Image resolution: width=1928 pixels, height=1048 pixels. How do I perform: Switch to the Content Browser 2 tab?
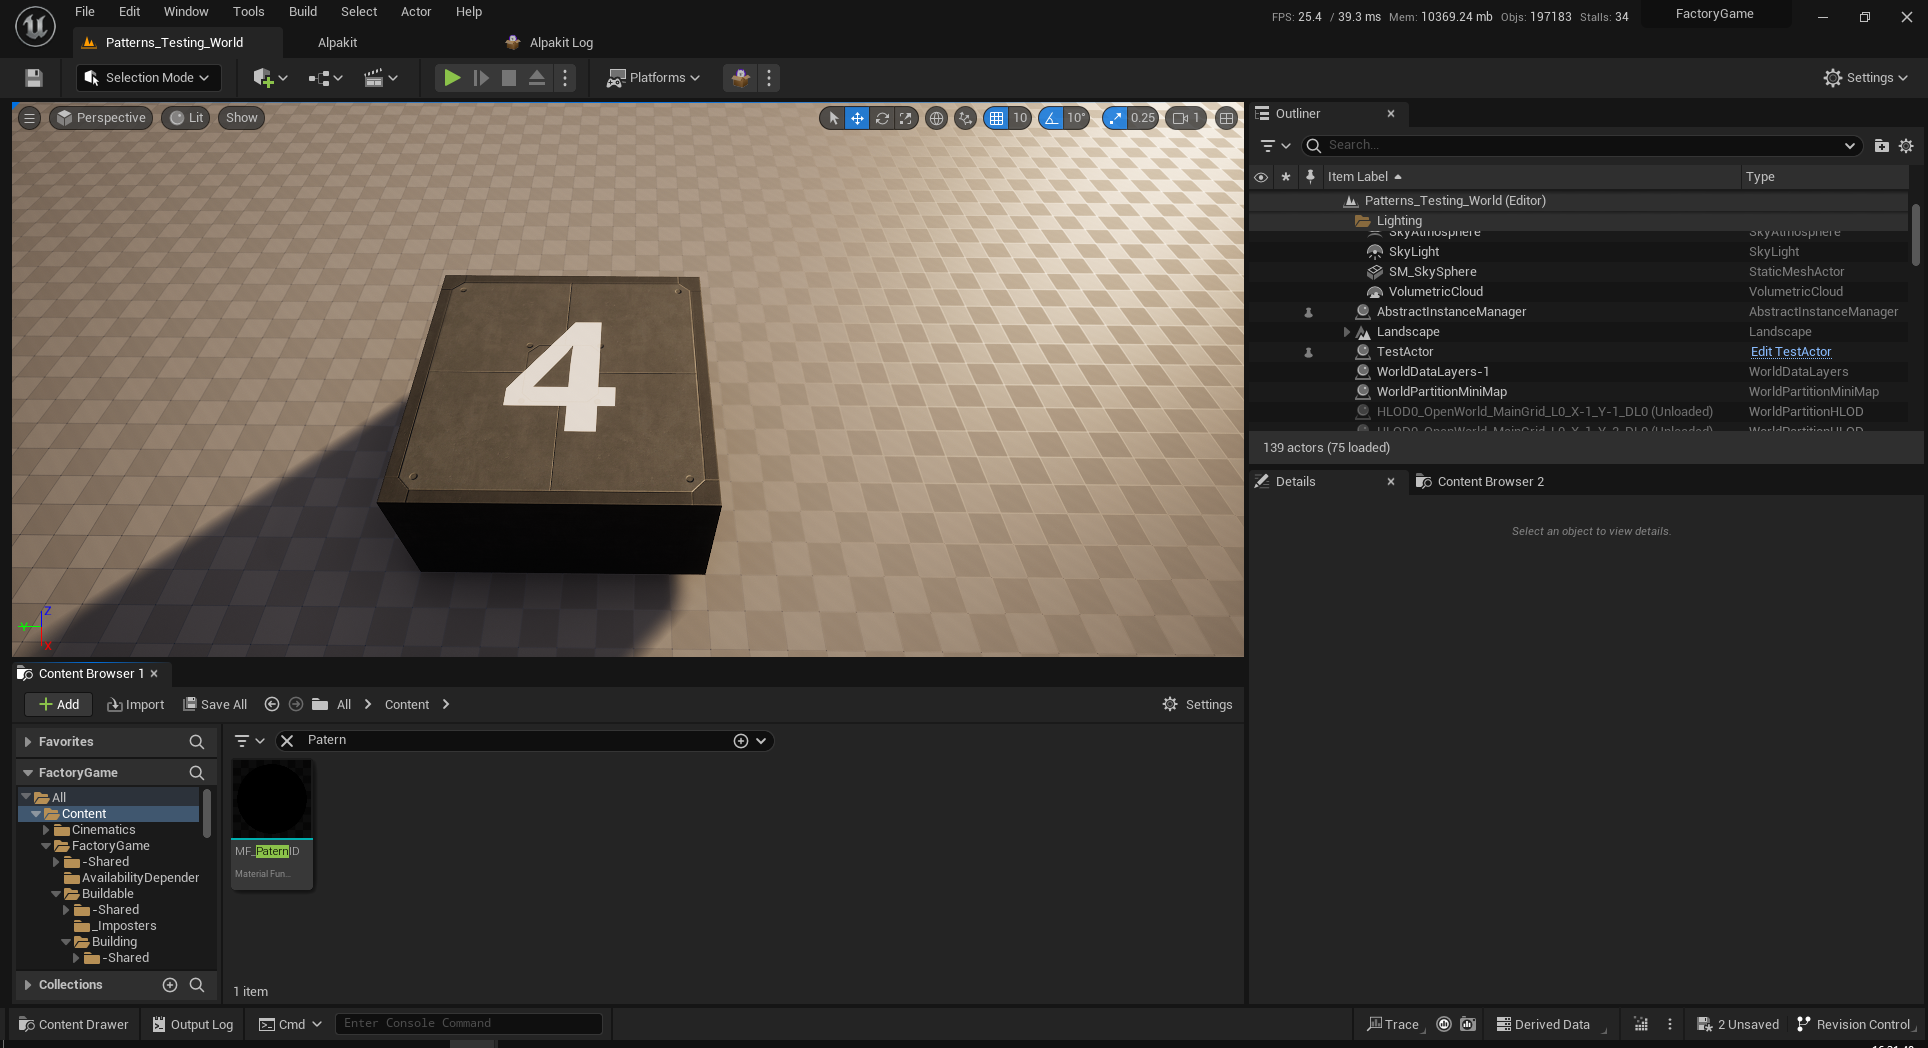tap(1479, 482)
